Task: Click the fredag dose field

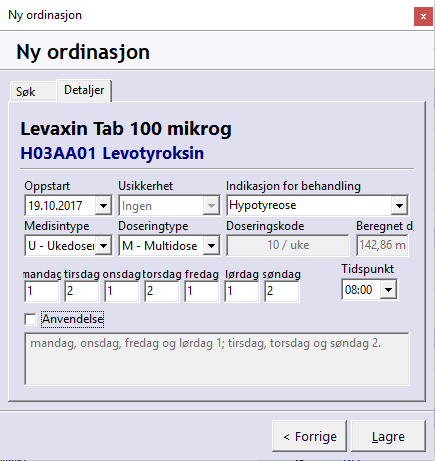Action: (x=202, y=291)
